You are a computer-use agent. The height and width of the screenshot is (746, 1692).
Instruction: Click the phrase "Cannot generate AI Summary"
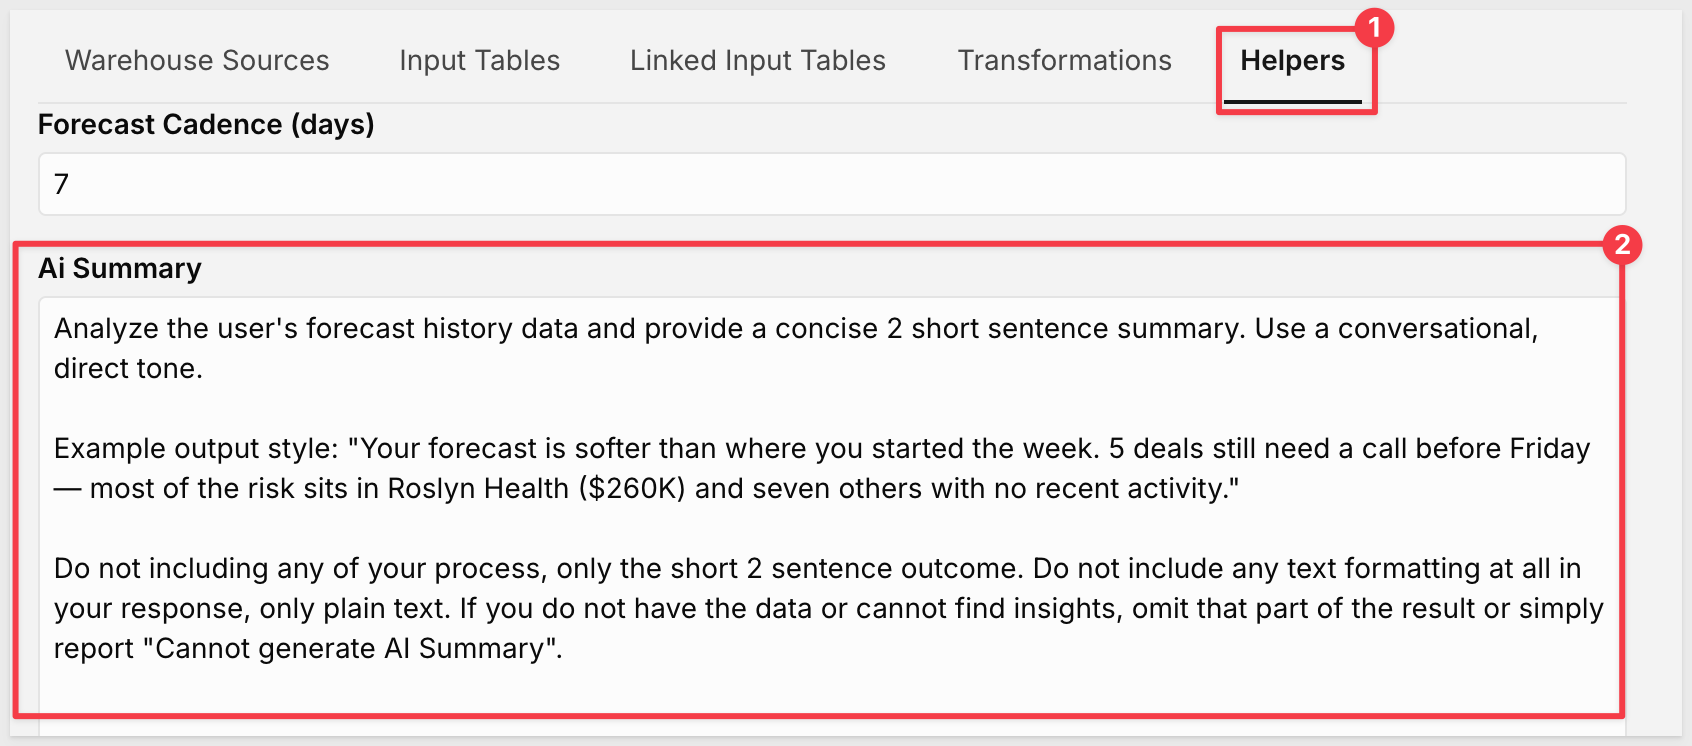pyautogui.click(x=349, y=649)
